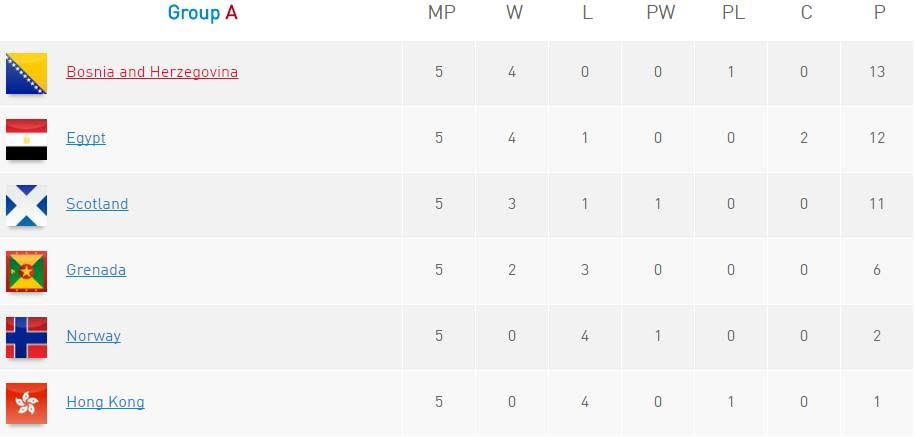Click the Group A heading
The image size is (914, 437).
(203, 13)
